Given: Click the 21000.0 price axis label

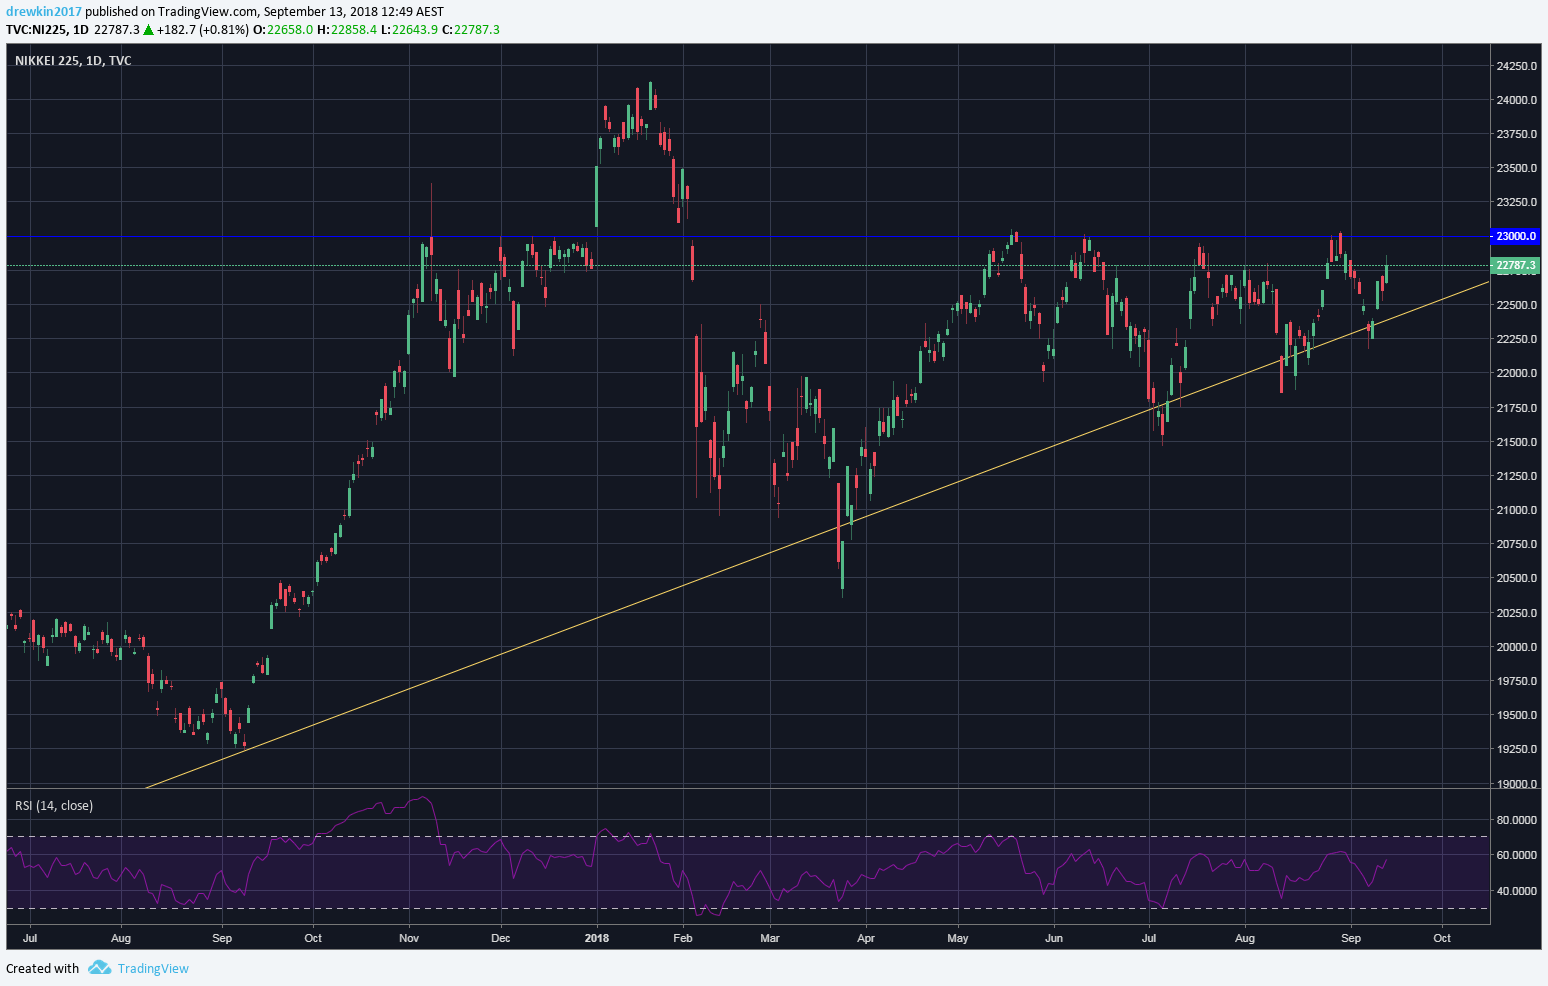Looking at the screenshot, I should pos(1517,510).
